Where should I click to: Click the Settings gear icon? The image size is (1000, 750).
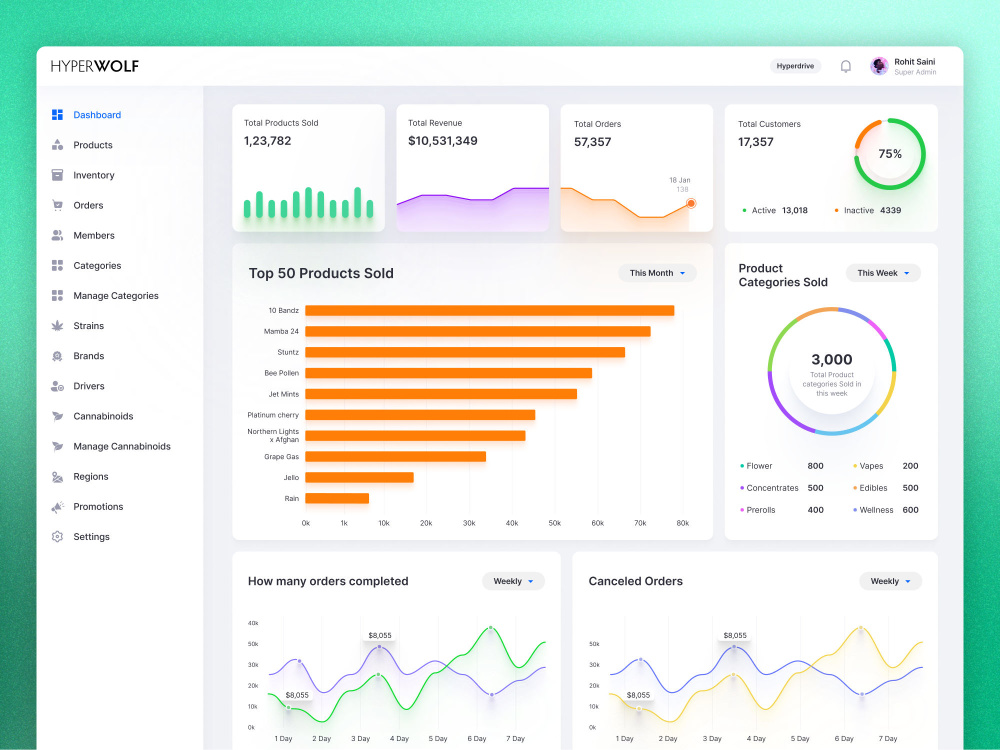[x=57, y=536]
